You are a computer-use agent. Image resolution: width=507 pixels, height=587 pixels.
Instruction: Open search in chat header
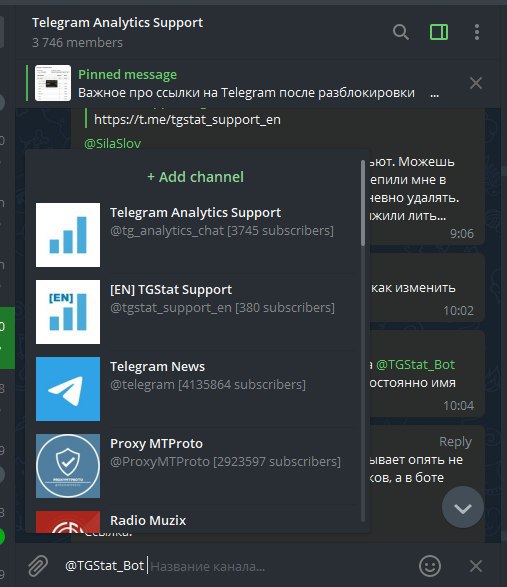401,32
